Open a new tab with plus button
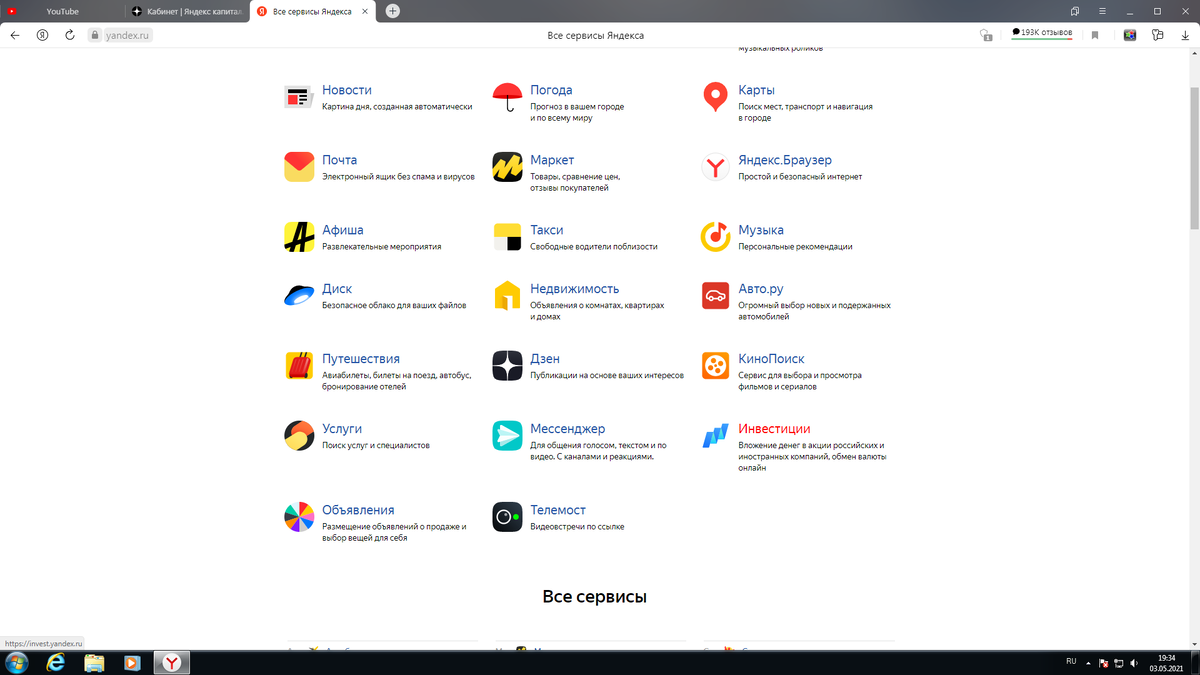This screenshot has width=1200, height=675. click(x=393, y=11)
